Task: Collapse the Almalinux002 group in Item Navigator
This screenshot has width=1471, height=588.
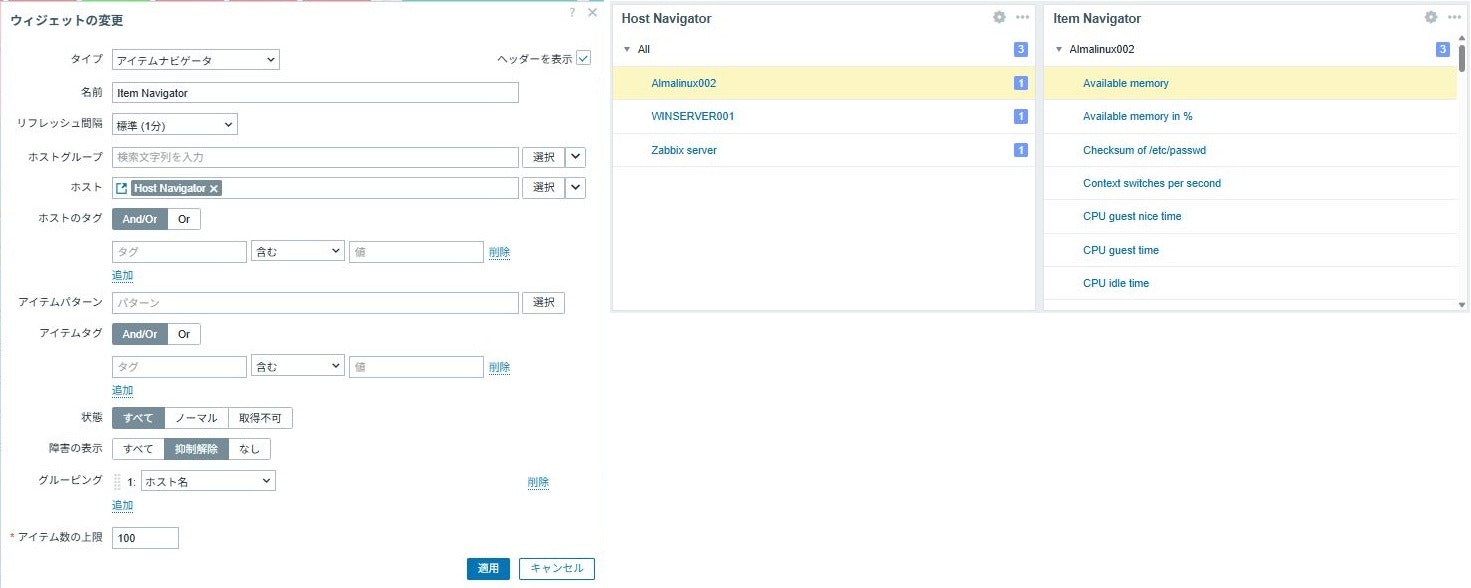Action: [x=1059, y=49]
